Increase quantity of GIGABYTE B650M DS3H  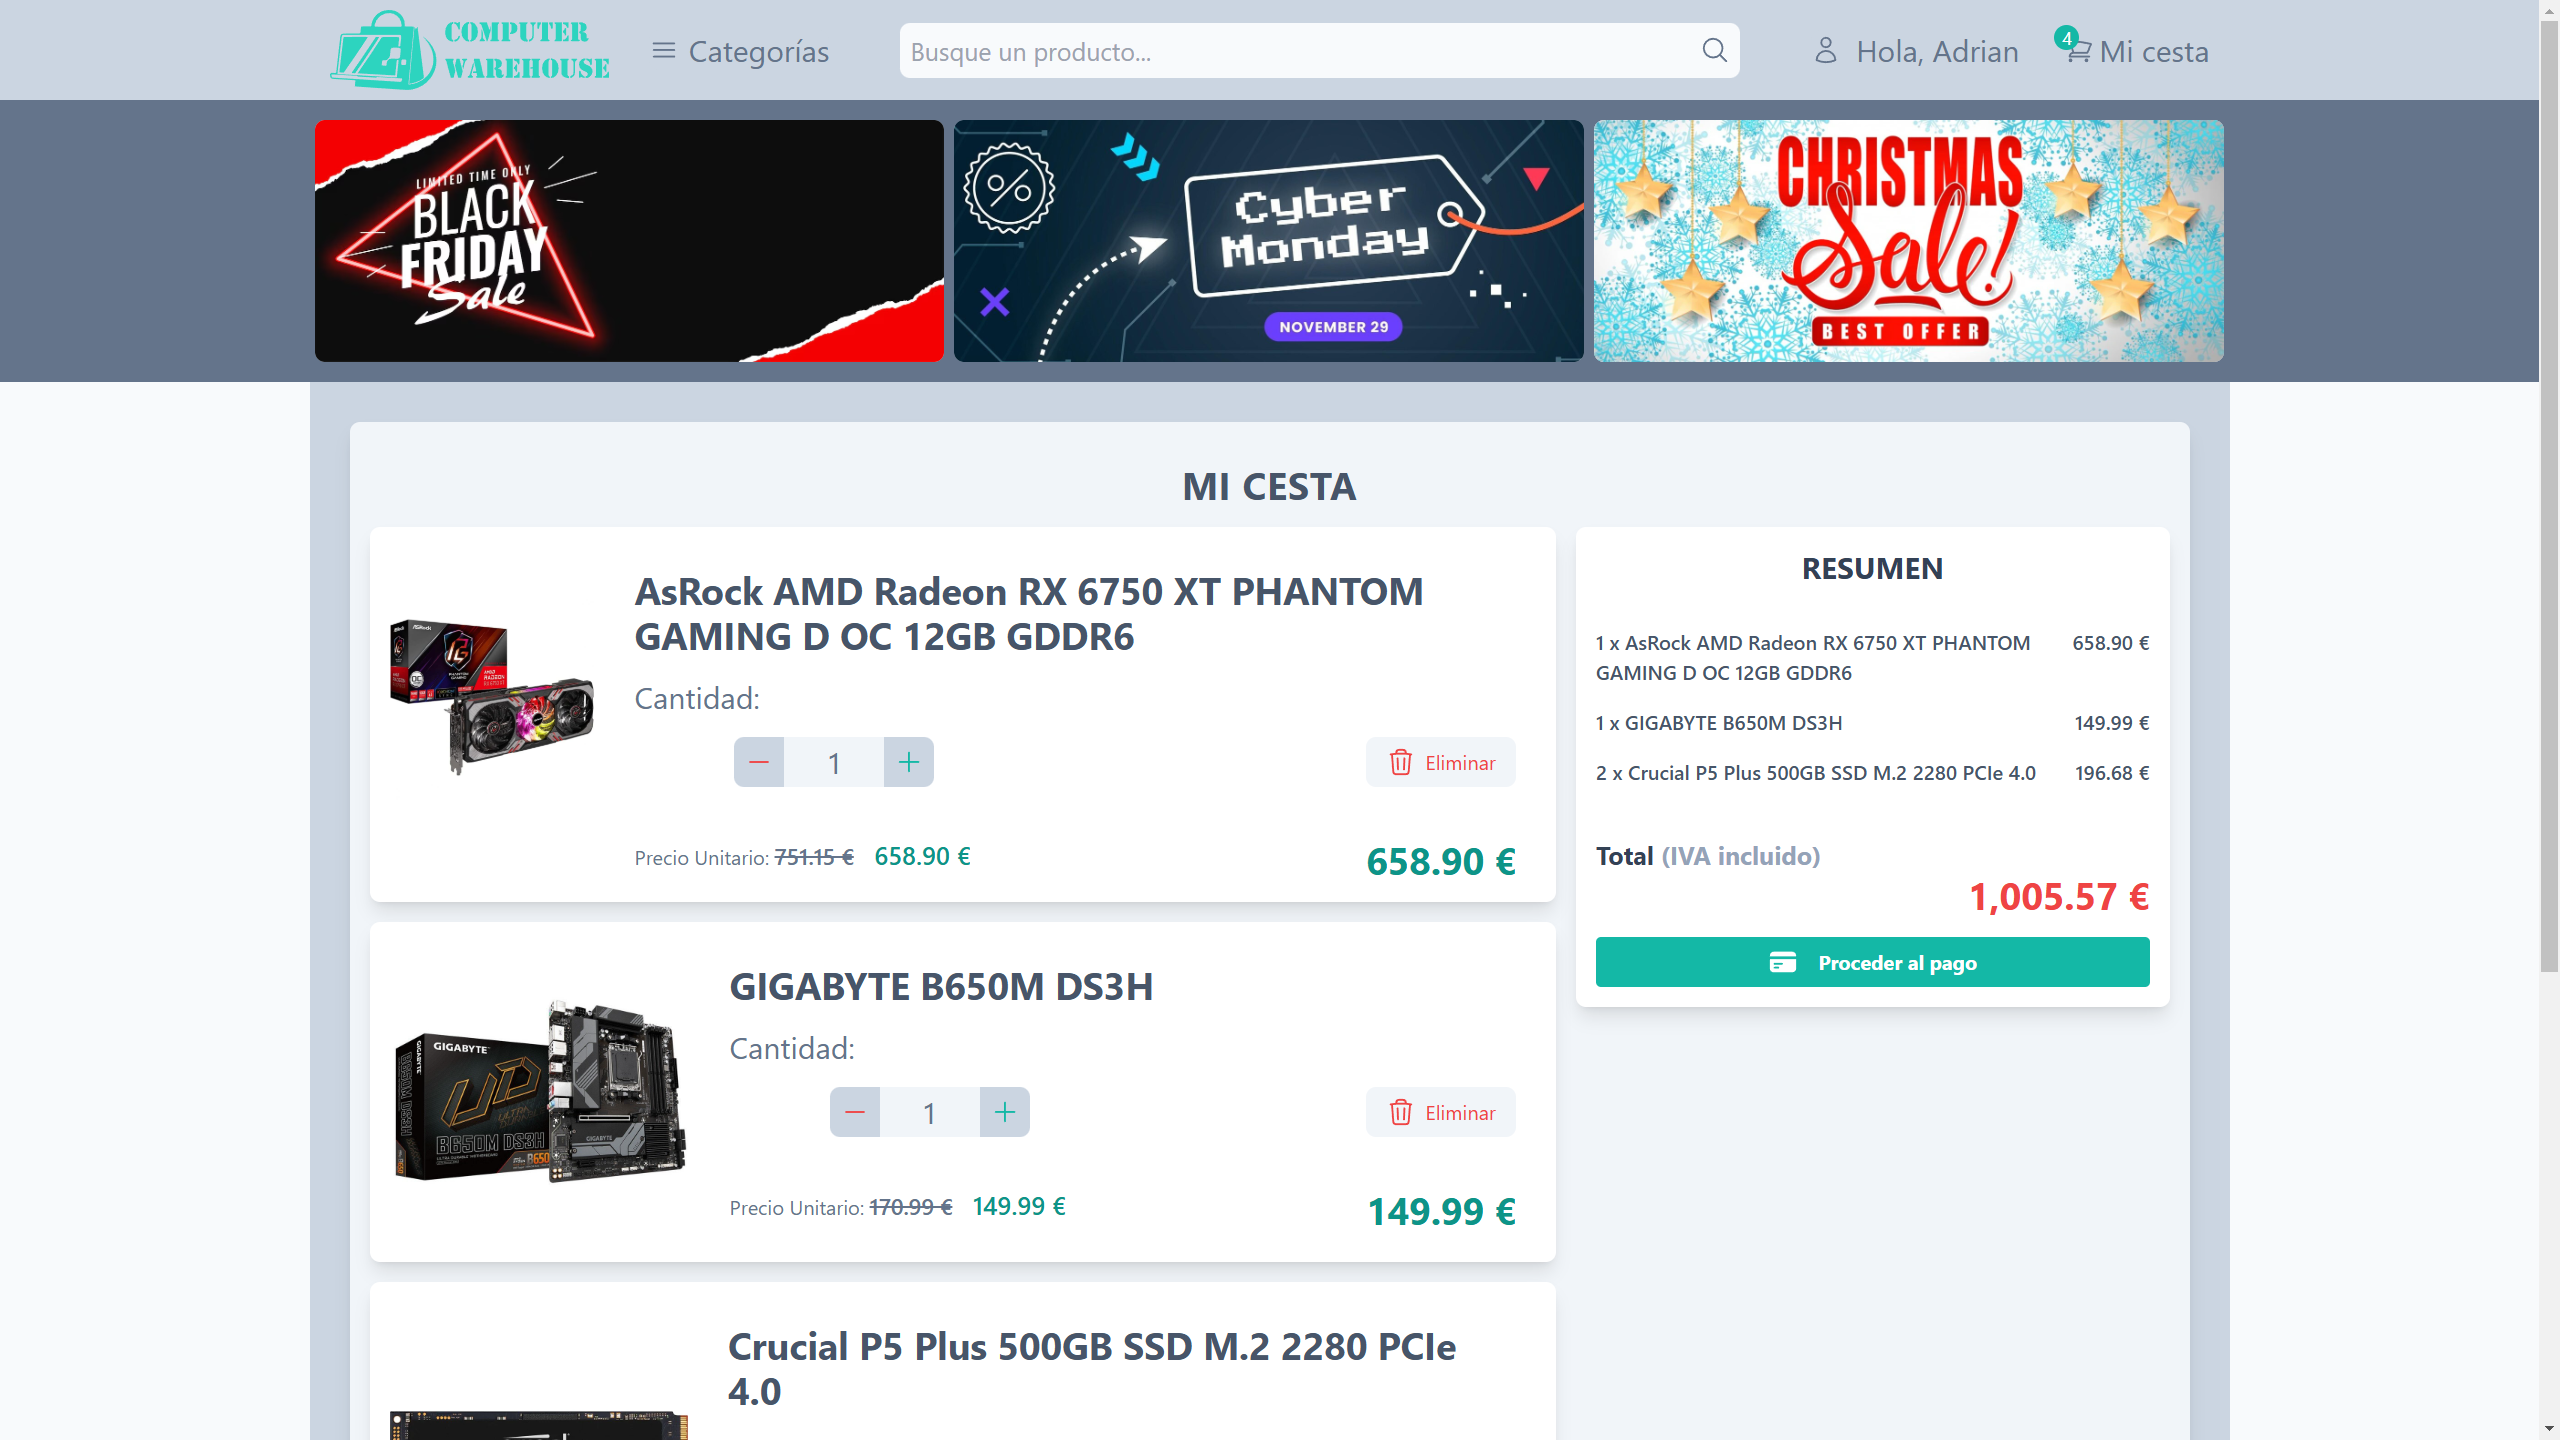pyautogui.click(x=1005, y=1112)
